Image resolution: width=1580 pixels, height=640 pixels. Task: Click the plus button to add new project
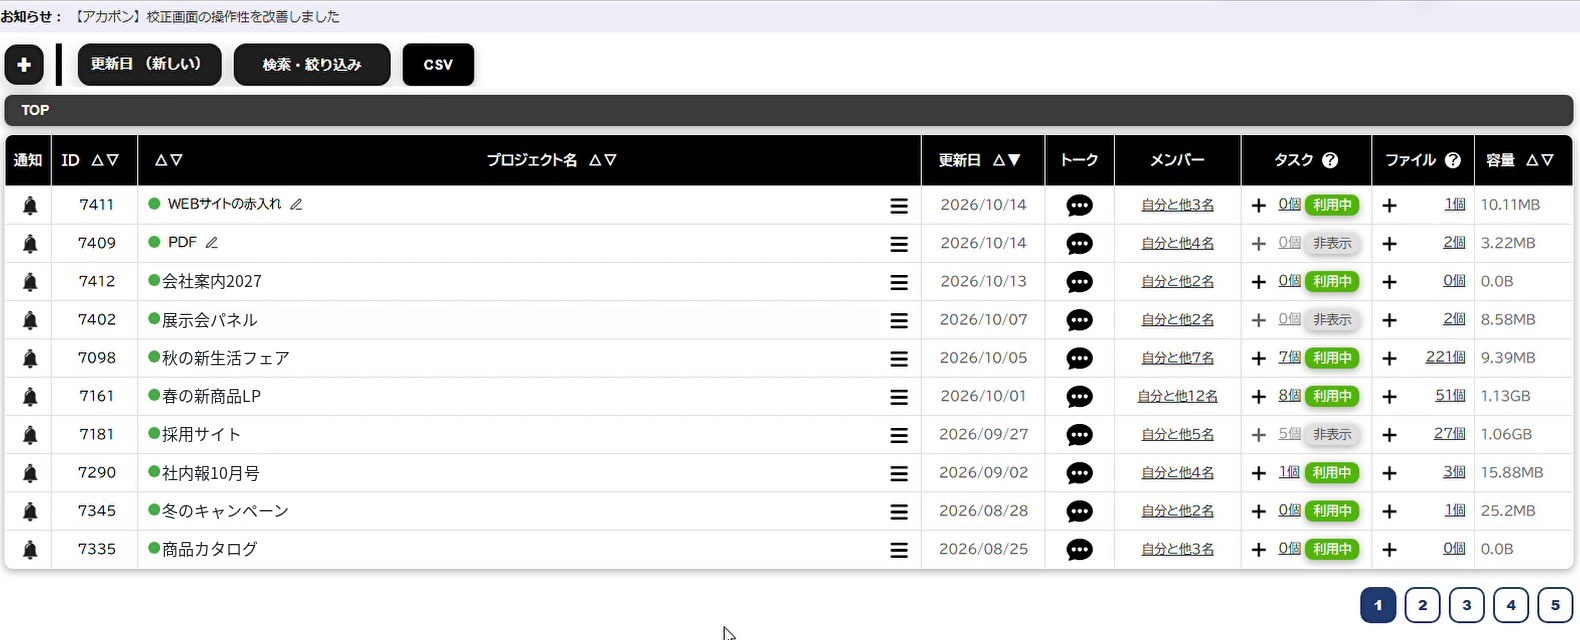[x=24, y=65]
